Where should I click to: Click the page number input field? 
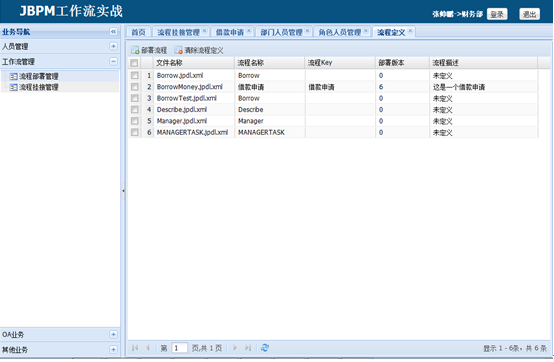pyautogui.click(x=179, y=348)
